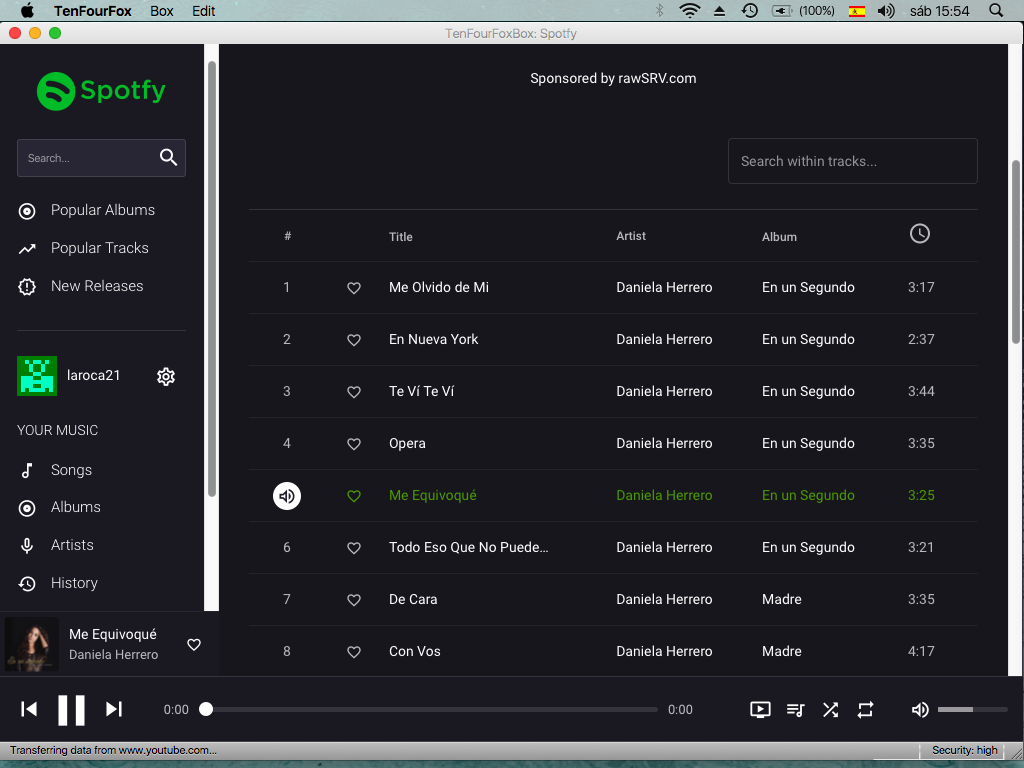This screenshot has height=768, width=1024.
Task: Open Spotlight search in menu bar
Action: 996,10
